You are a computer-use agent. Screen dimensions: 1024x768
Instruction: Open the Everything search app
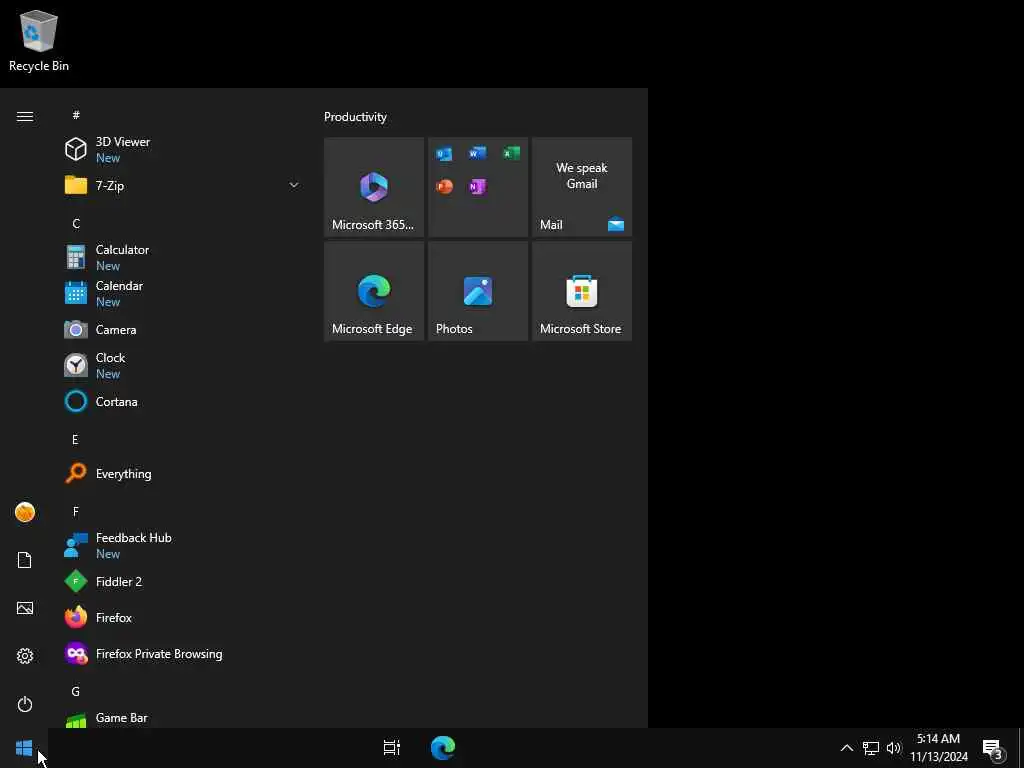[183, 473]
